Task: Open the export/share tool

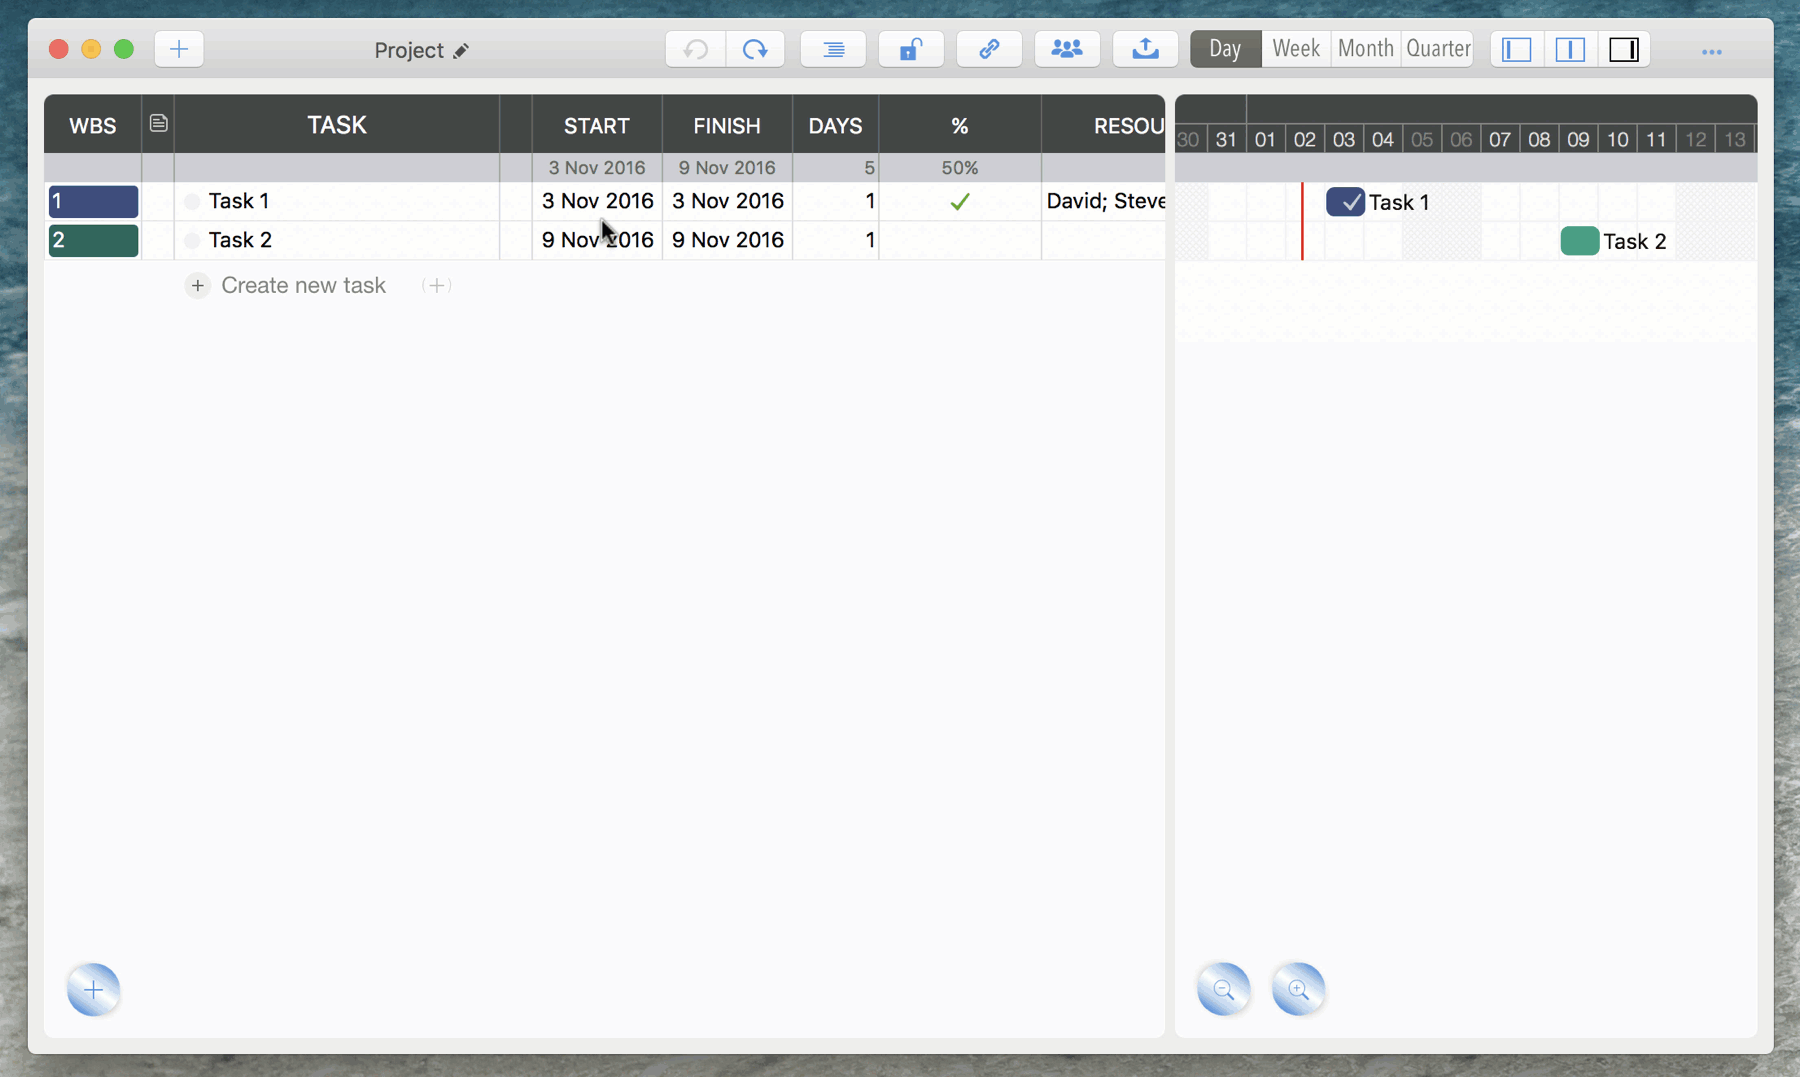Action: tap(1145, 49)
